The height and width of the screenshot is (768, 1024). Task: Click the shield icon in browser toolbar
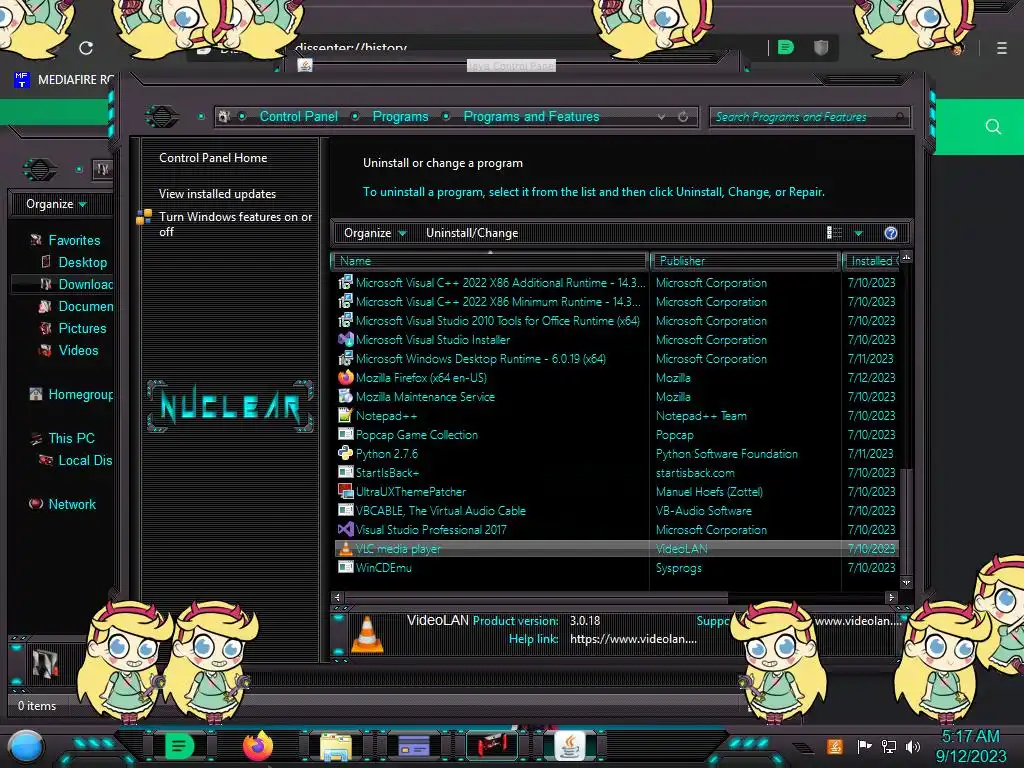click(x=821, y=47)
